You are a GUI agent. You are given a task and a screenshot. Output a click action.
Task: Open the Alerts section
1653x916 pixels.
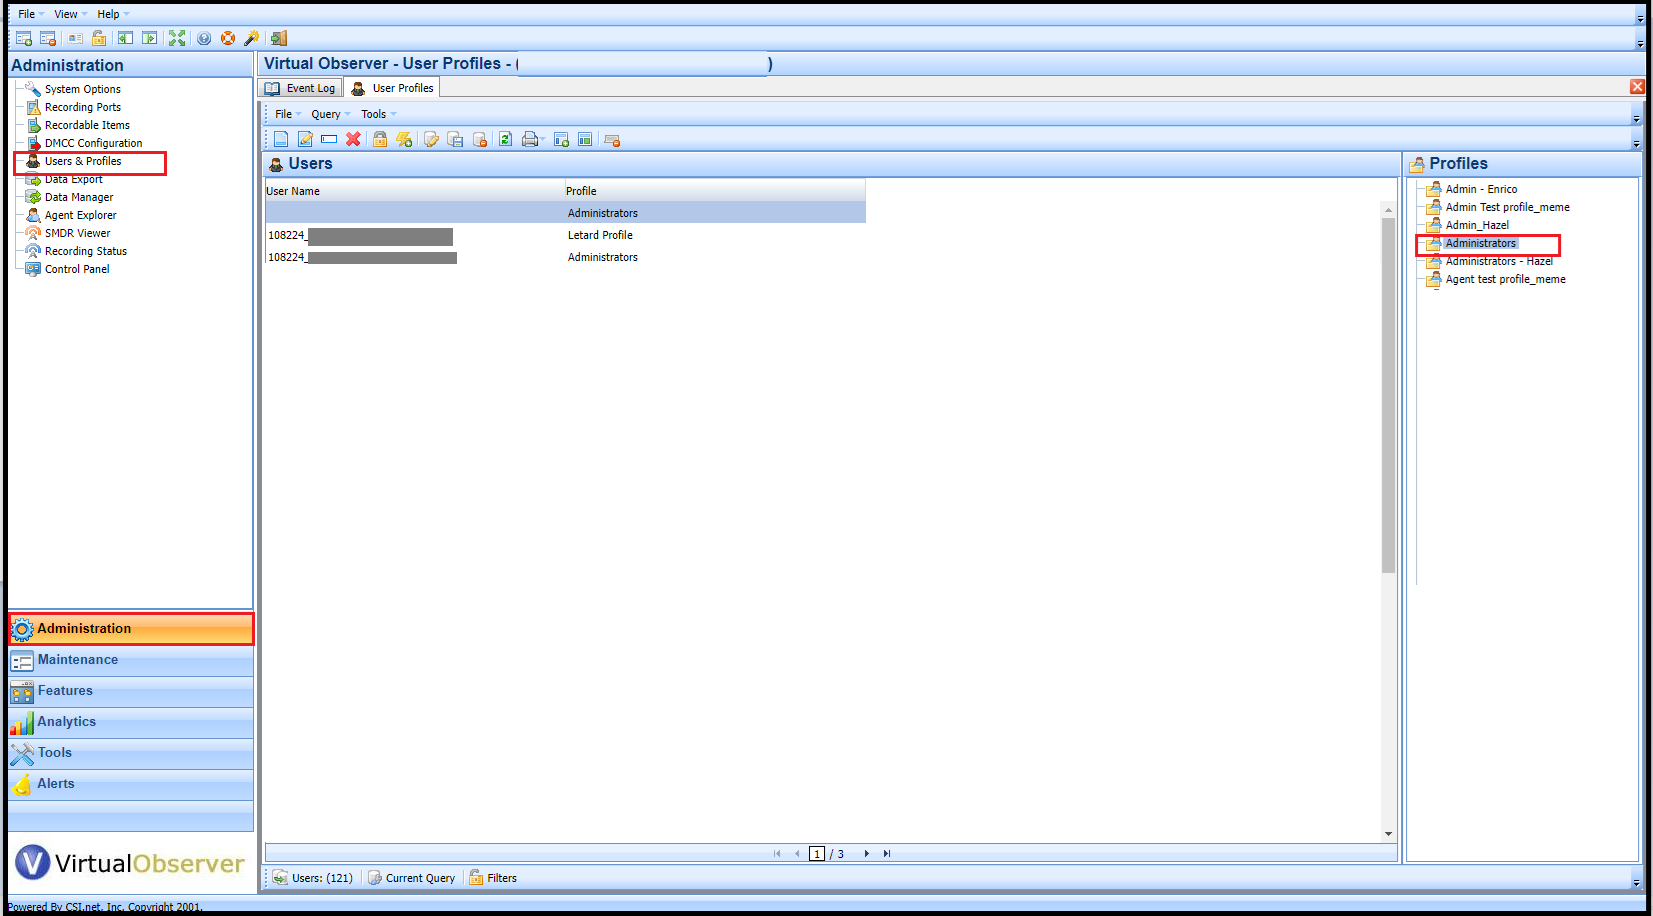(131, 784)
